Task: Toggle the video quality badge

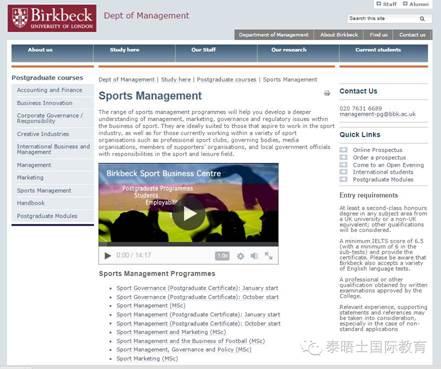Action: click(222, 256)
